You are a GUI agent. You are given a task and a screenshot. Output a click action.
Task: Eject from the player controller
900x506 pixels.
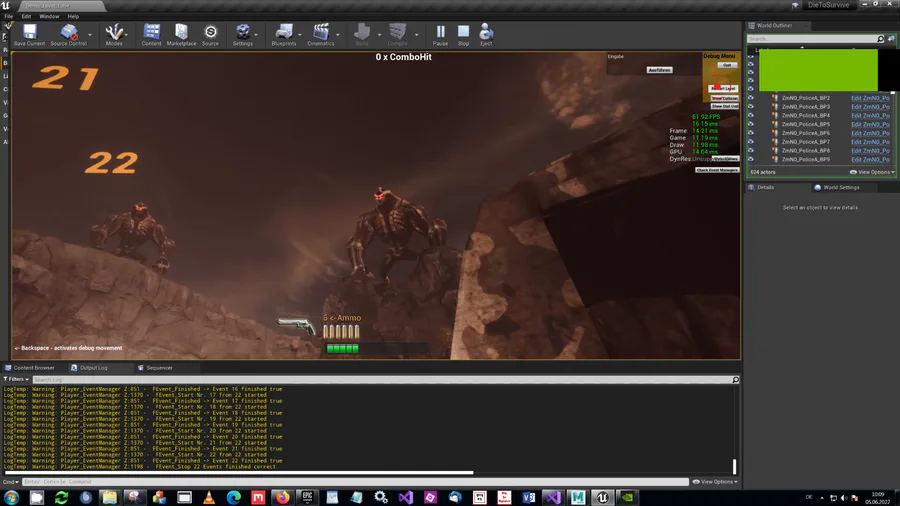click(486, 34)
